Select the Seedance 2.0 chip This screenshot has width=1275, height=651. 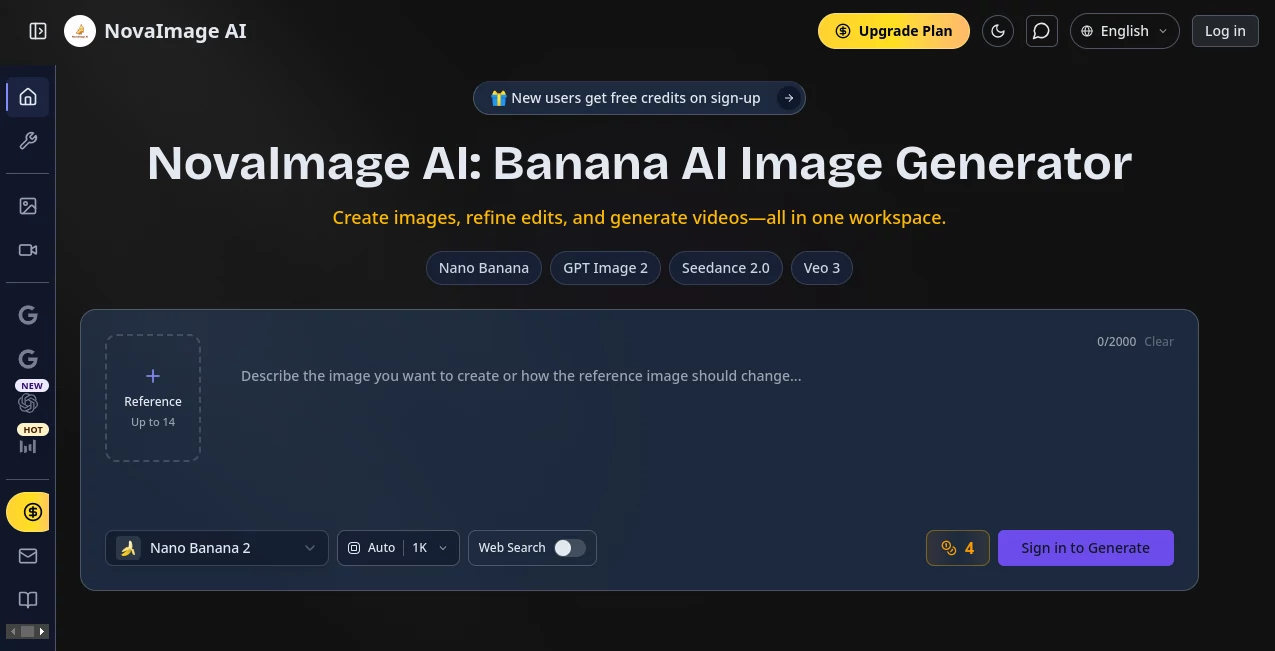tap(726, 268)
